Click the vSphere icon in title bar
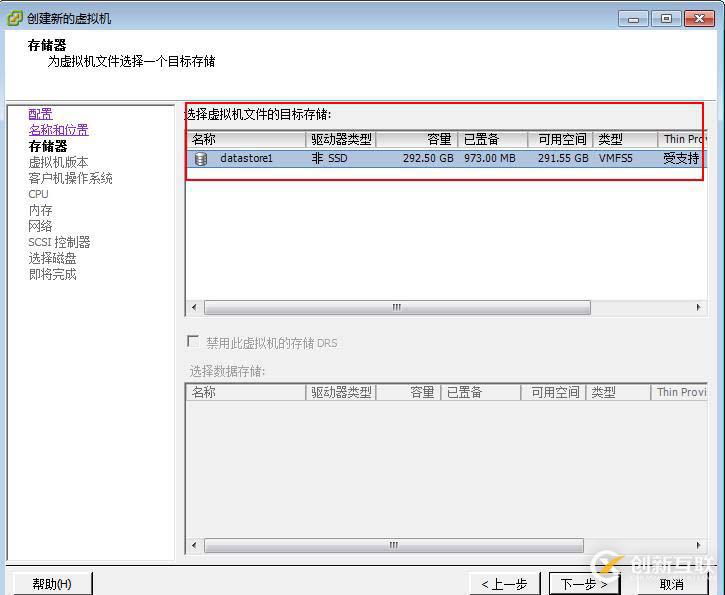725x595 pixels. click(x=14, y=18)
